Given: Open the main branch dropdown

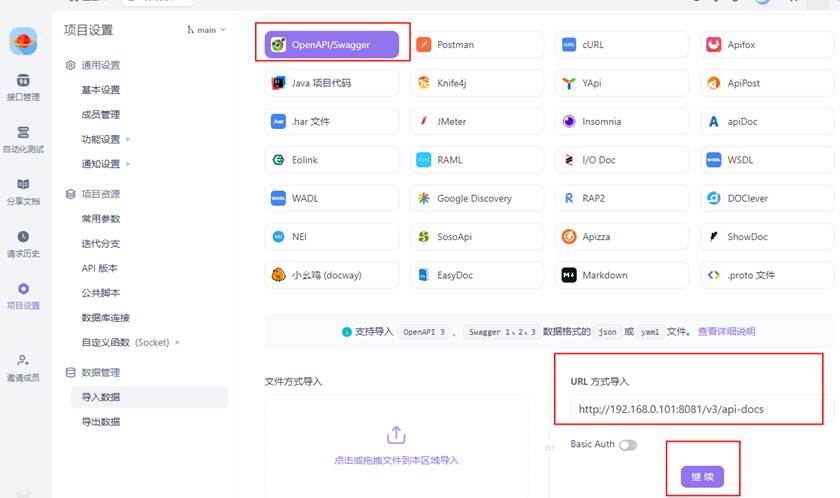Looking at the screenshot, I should point(207,30).
